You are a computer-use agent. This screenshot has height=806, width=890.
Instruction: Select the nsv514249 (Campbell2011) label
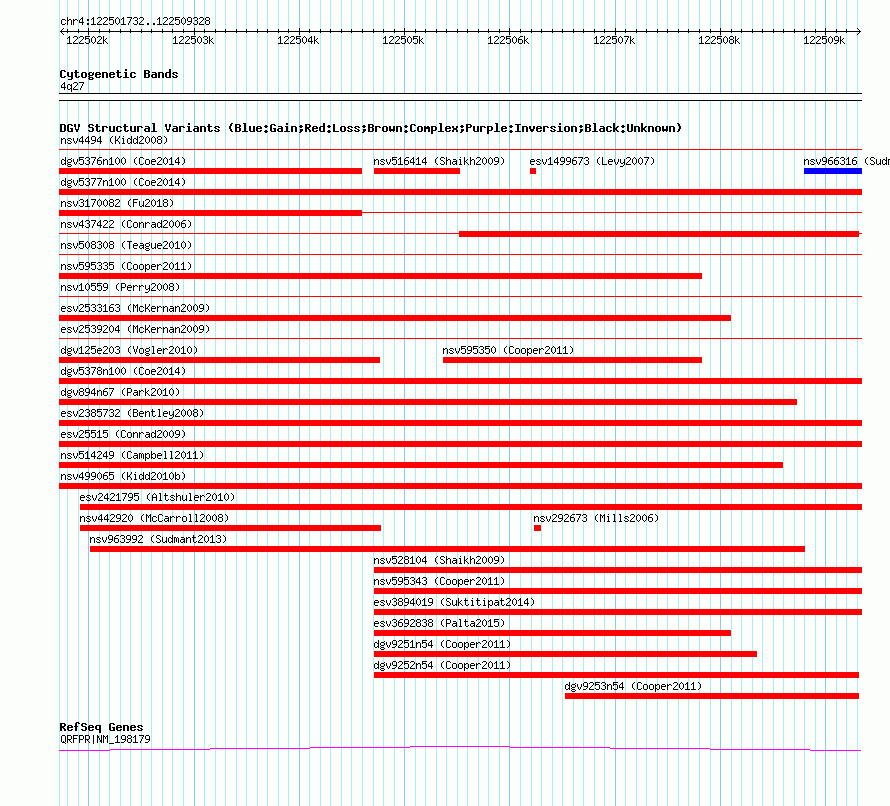click(x=132, y=455)
